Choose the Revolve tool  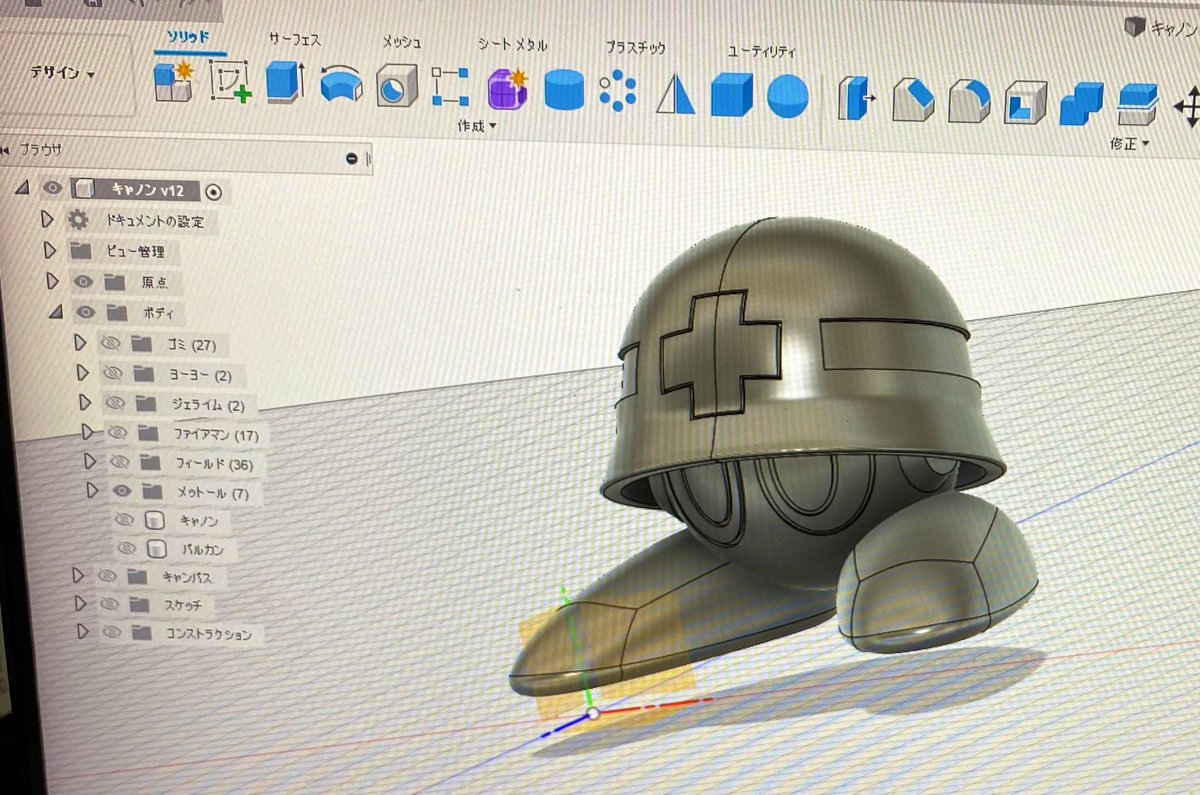pyautogui.click(x=341, y=84)
